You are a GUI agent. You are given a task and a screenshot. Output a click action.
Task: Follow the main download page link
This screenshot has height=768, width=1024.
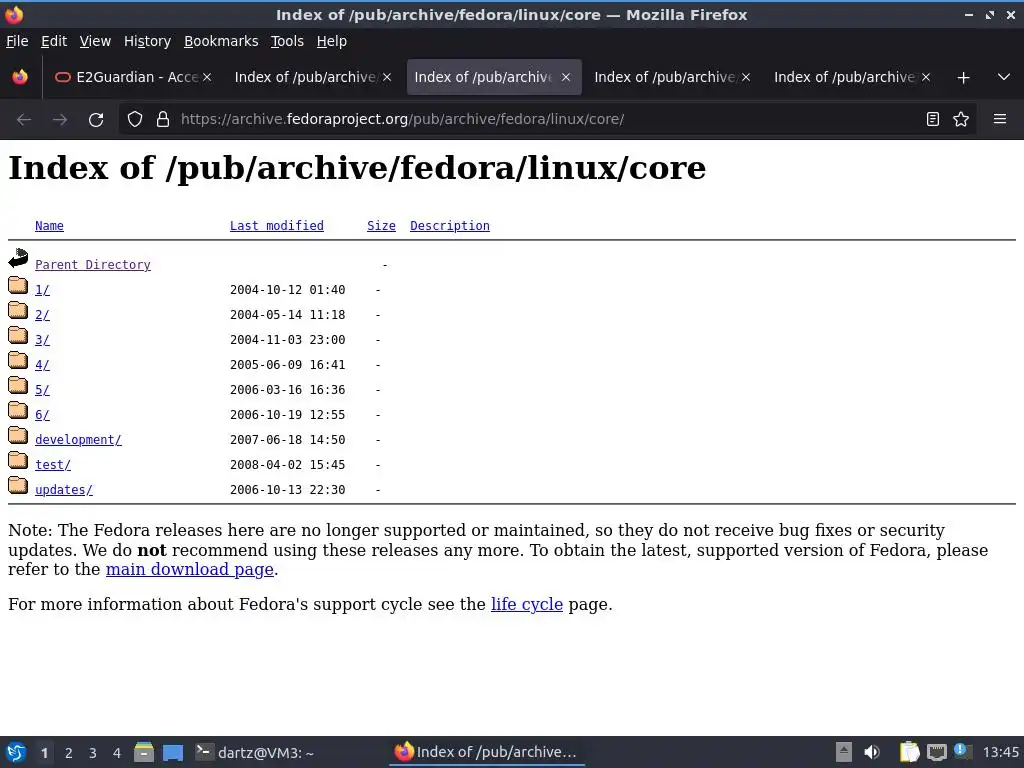point(189,569)
